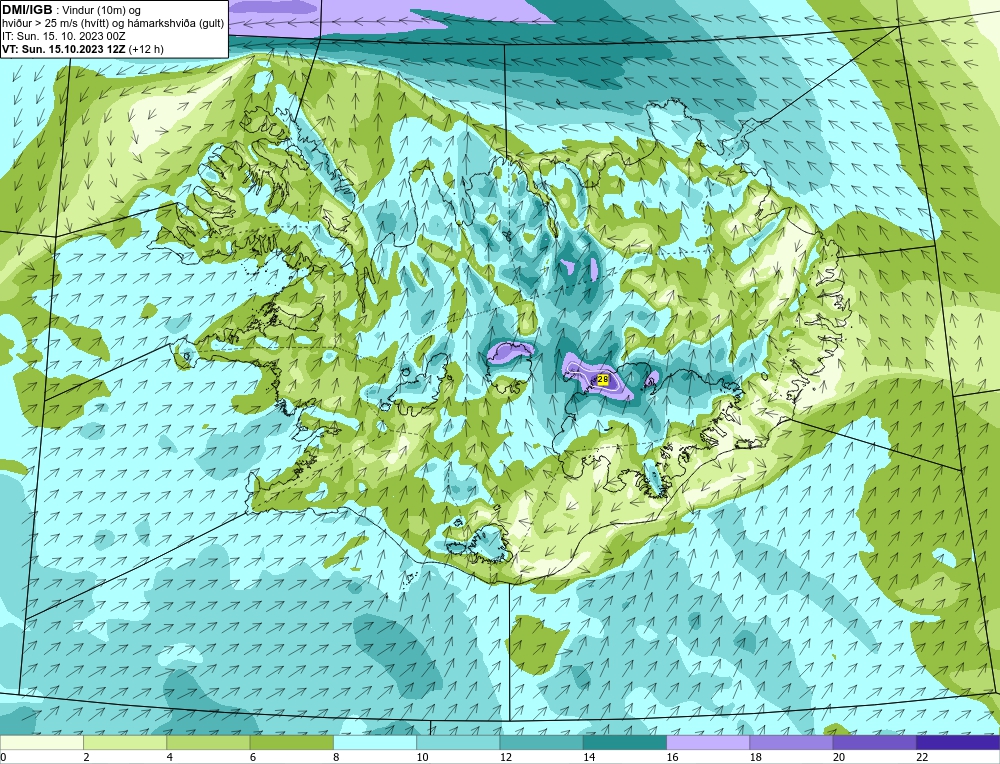Click the legend scale label 8
Viewport: 1000px width, 764px height.
pyautogui.click(x=336, y=757)
